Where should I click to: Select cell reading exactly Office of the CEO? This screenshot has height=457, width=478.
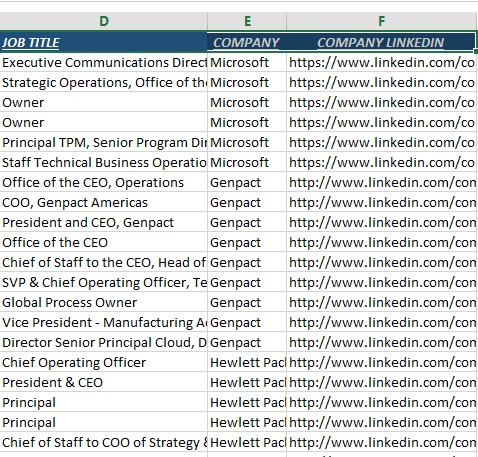click(103, 242)
